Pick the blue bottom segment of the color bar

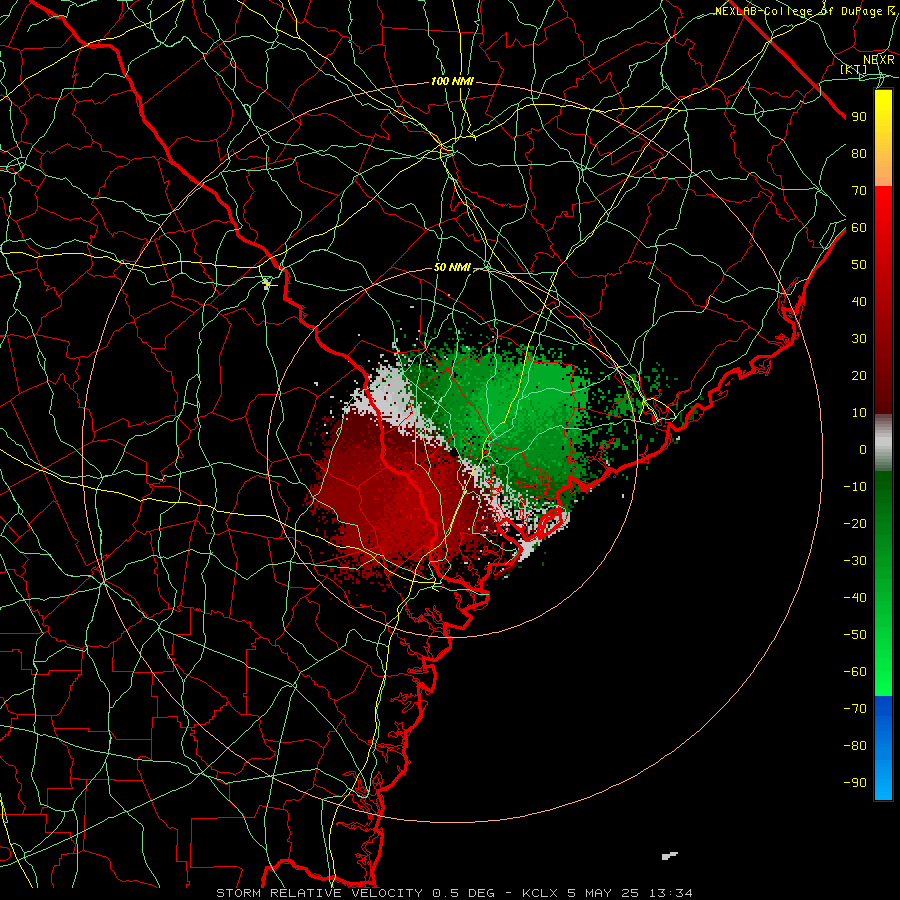pos(883,747)
